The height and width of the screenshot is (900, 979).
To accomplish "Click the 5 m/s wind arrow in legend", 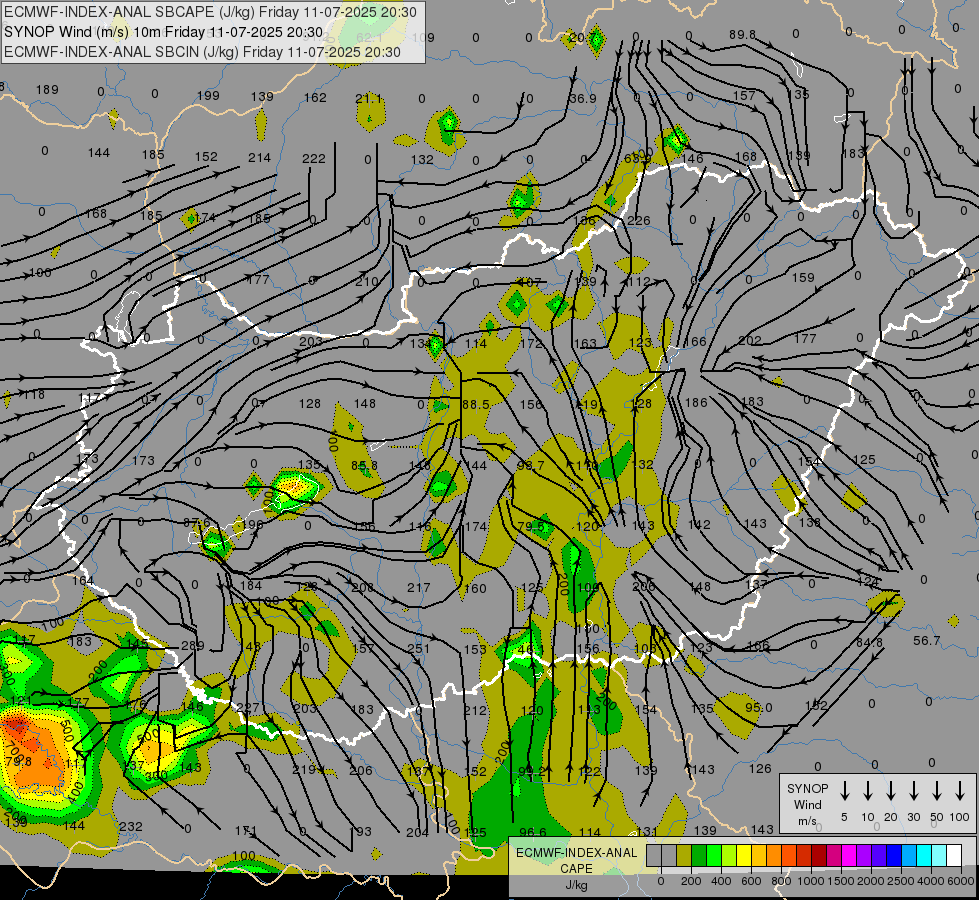I will click(845, 791).
